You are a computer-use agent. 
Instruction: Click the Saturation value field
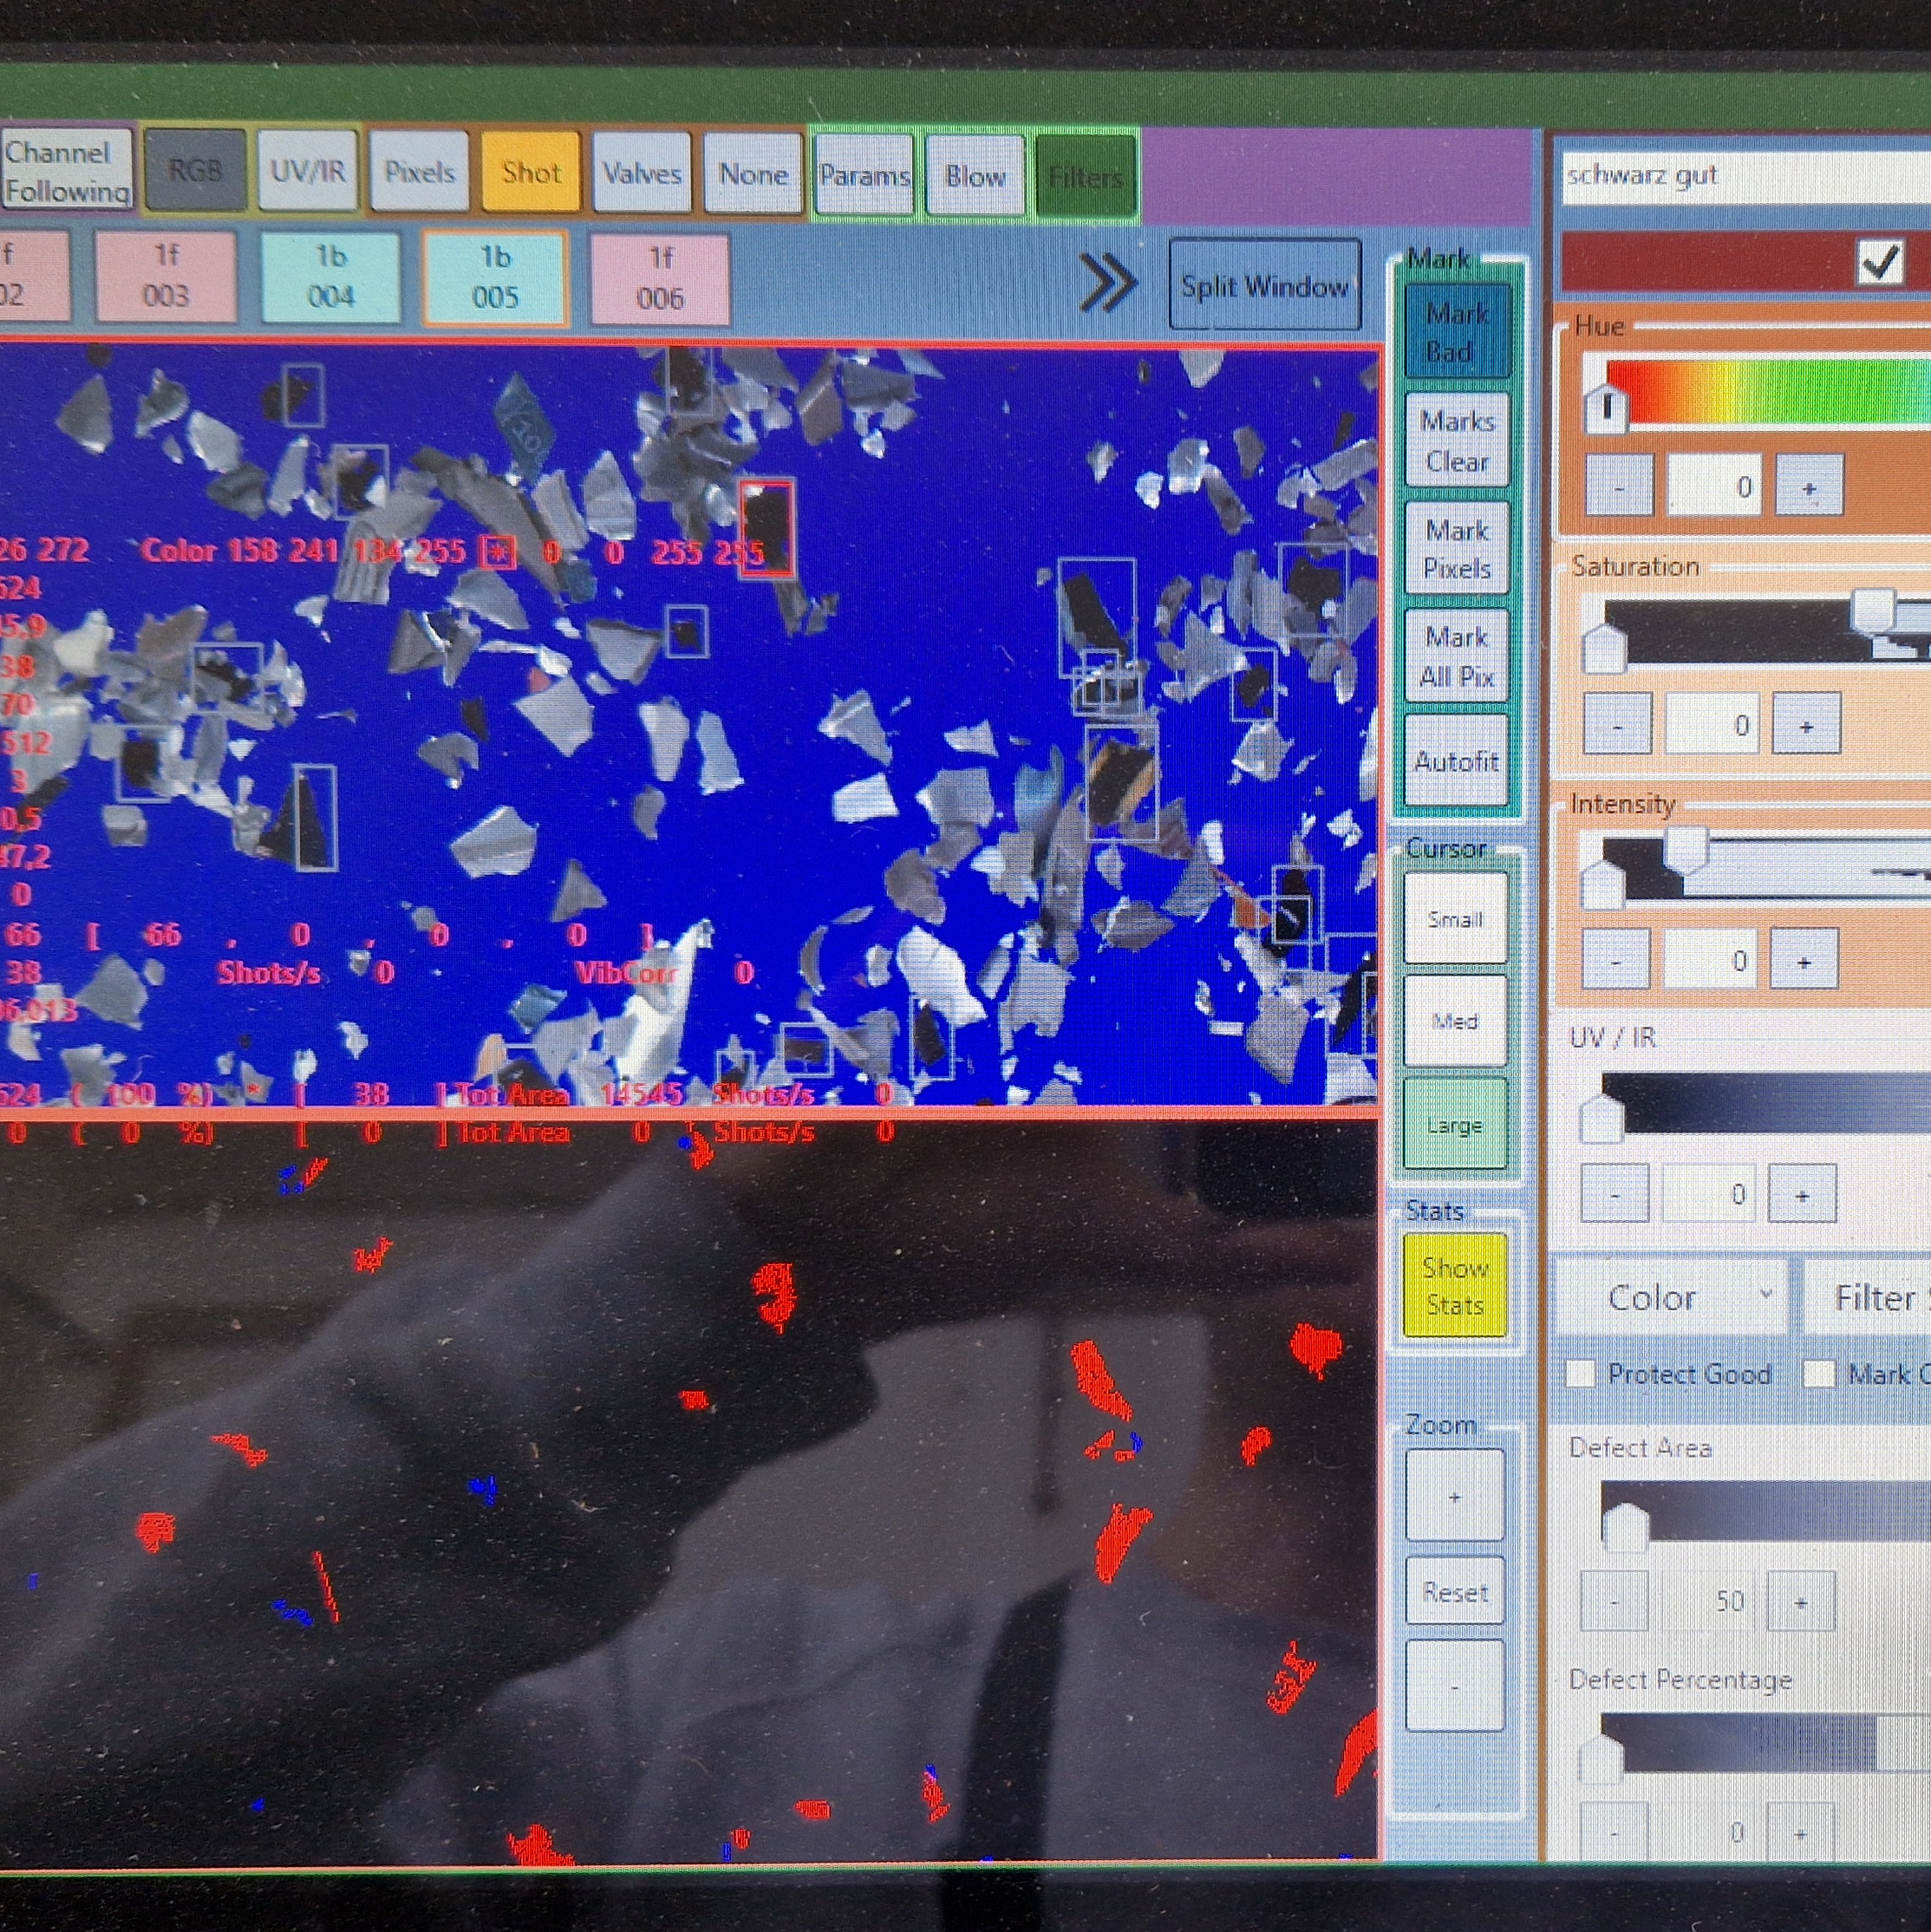tap(1711, 724)
